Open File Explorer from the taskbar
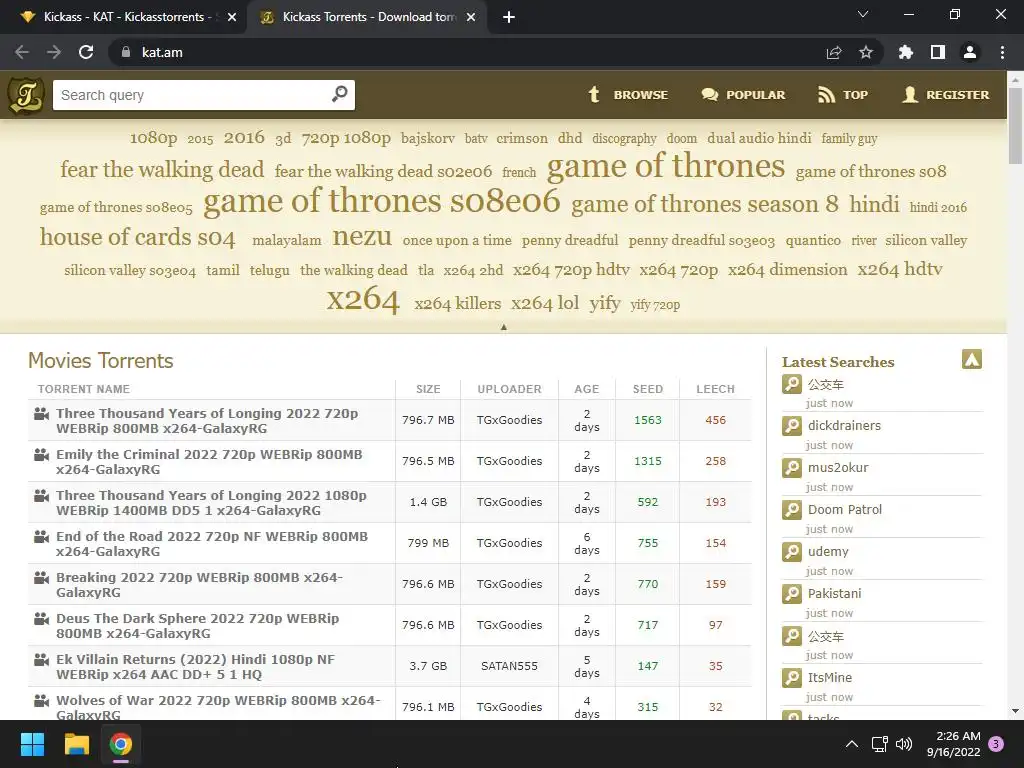This screenshot has height=768, width=1024. coord(76,744)
